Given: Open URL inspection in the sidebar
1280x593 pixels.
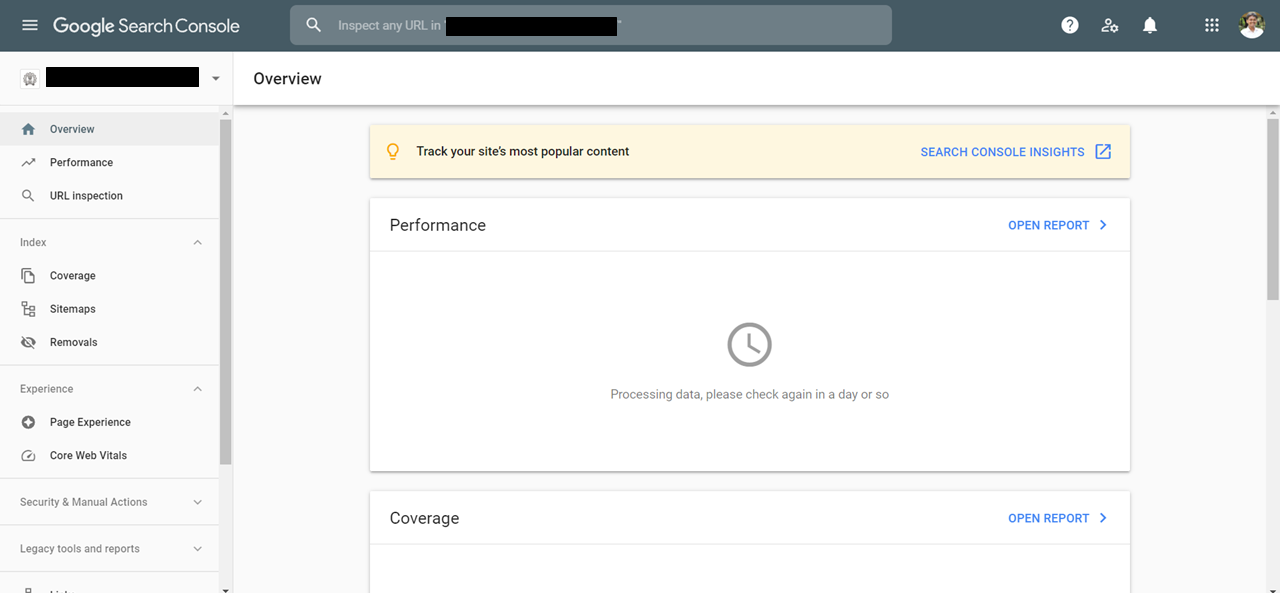Looking at the screenshot, I should (x=109, y=196).
